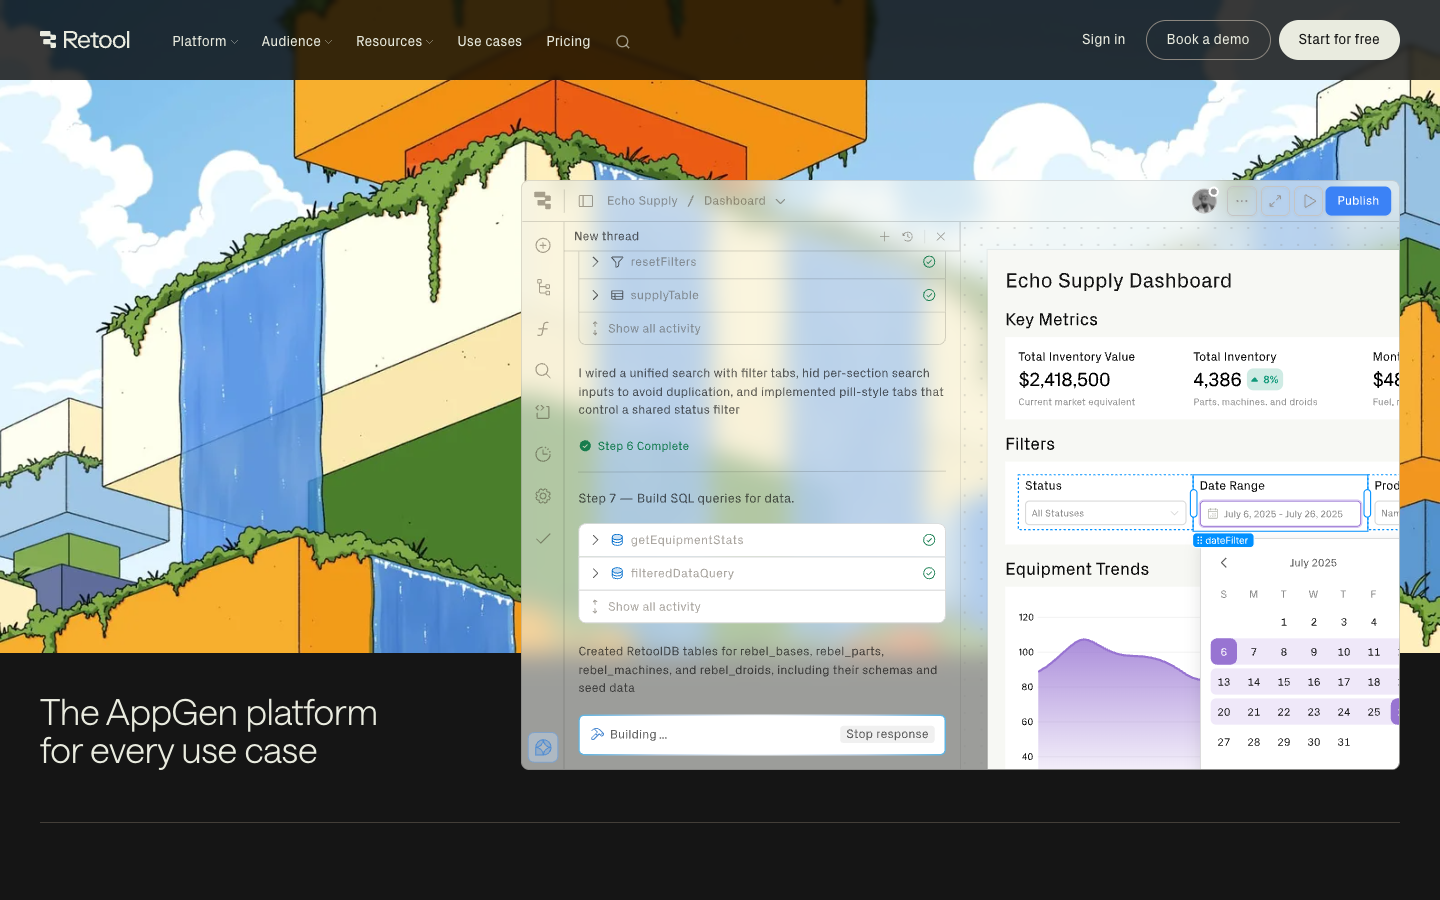Click the database icon beside getEquipmentStats
The width and height of the screenshot is (1440, 900).
tap(617, 540)
